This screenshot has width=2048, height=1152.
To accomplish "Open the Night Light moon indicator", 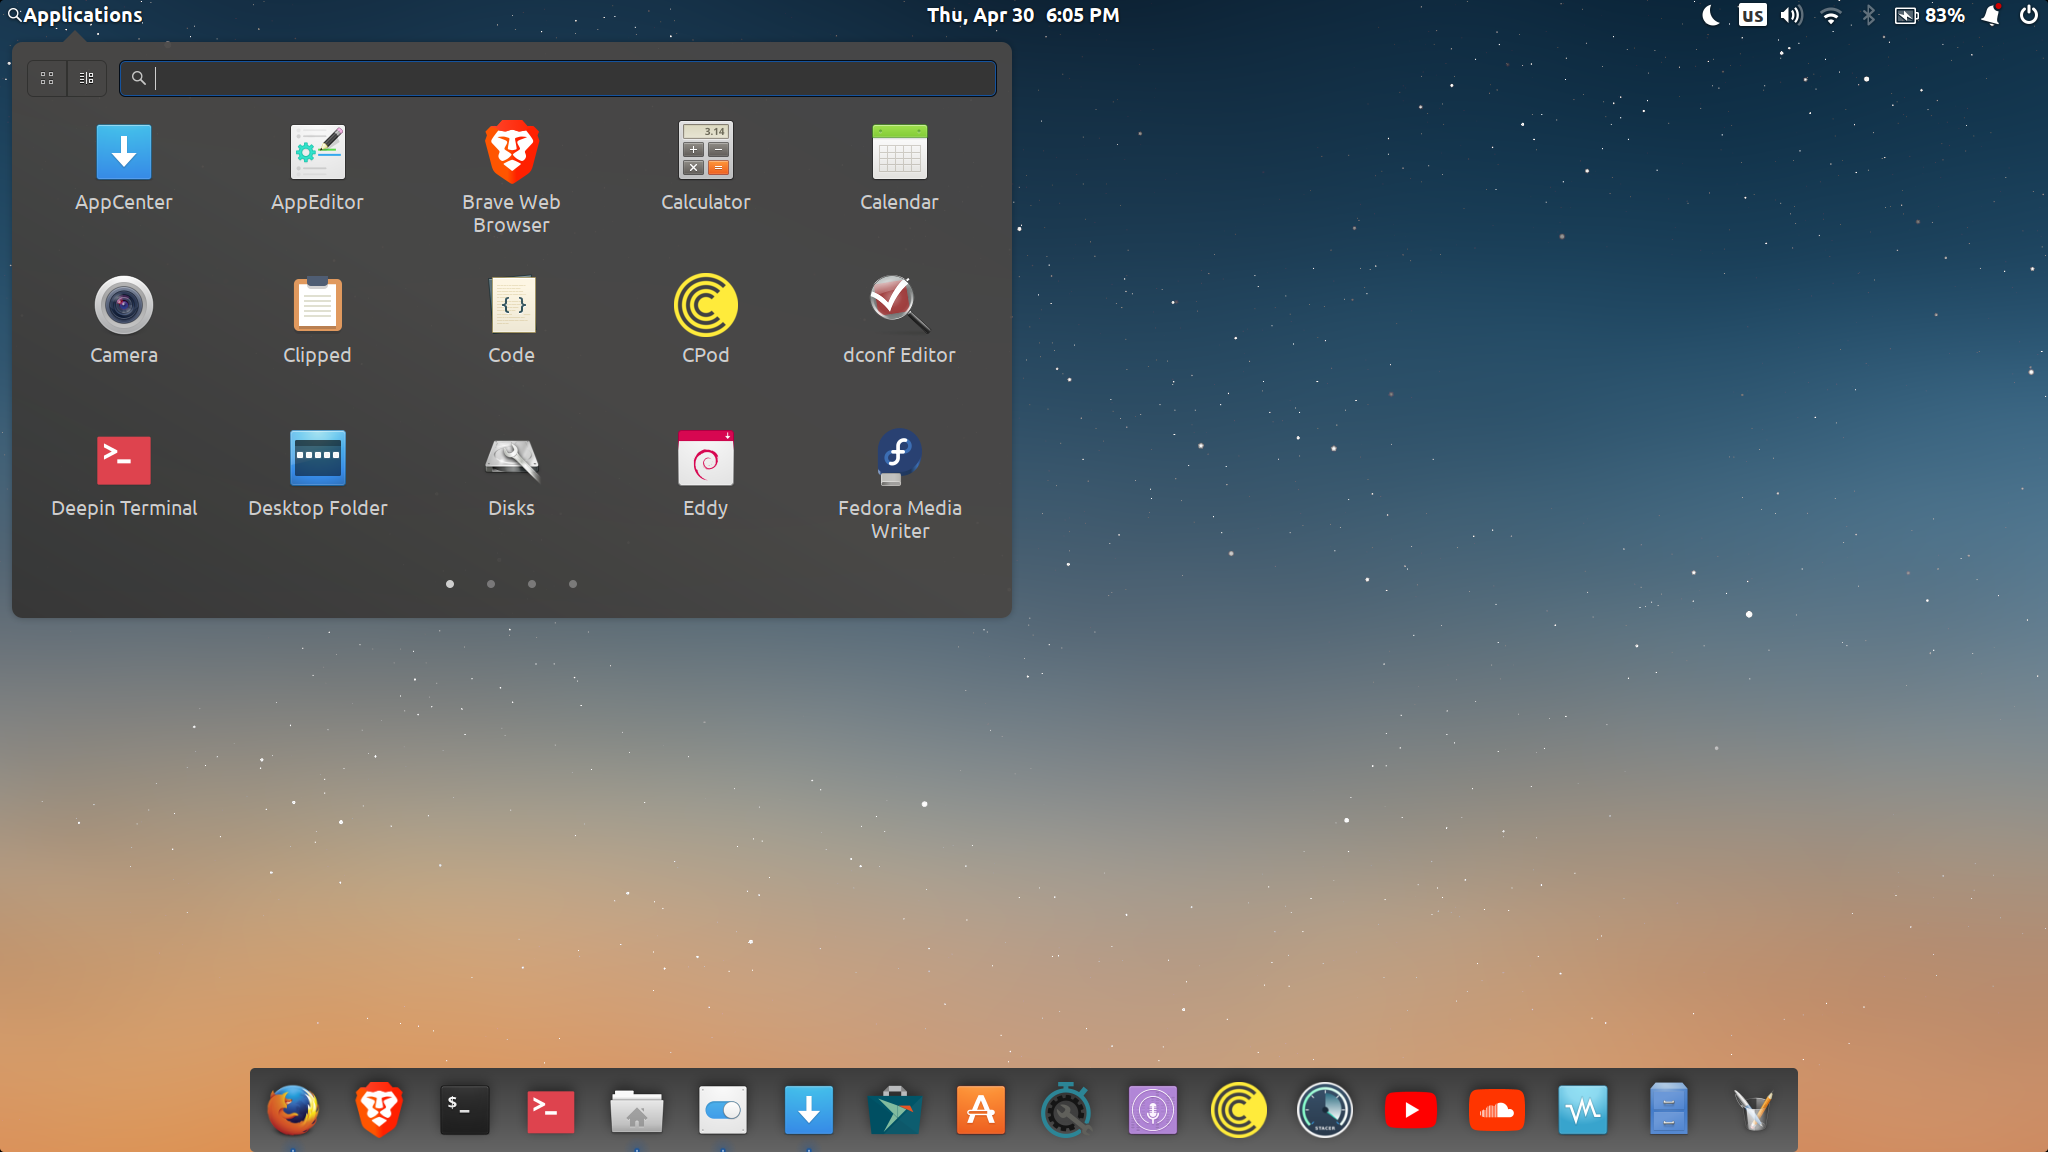I will [x=1711, y=15].
